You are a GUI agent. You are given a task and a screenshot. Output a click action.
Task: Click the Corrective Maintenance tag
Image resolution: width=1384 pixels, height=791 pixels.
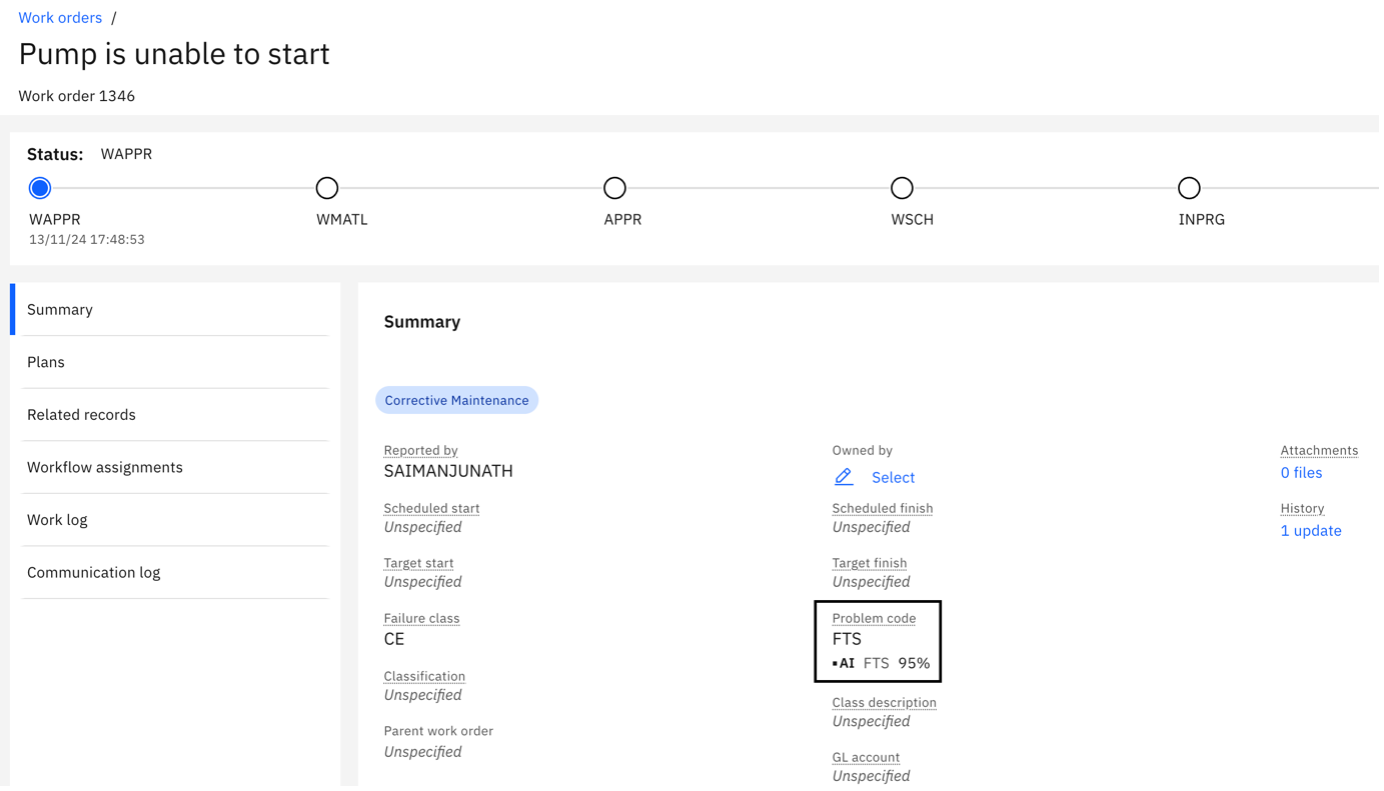click(456, 400)
